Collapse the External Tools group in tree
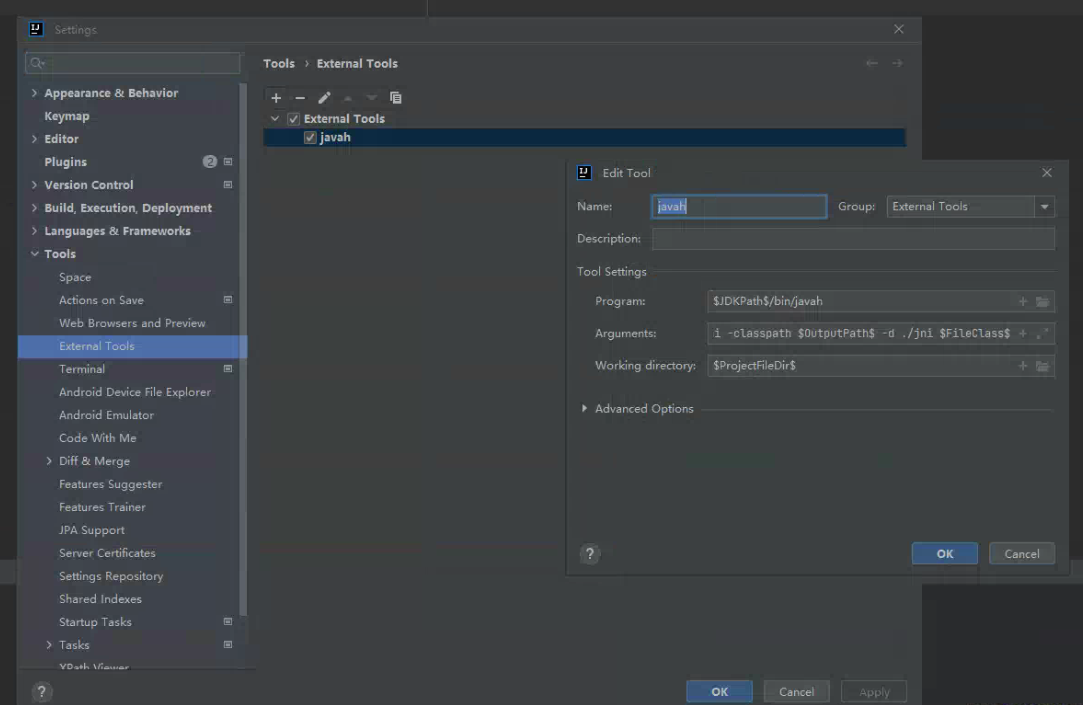Screen dimensions: 1083x705 275,119
